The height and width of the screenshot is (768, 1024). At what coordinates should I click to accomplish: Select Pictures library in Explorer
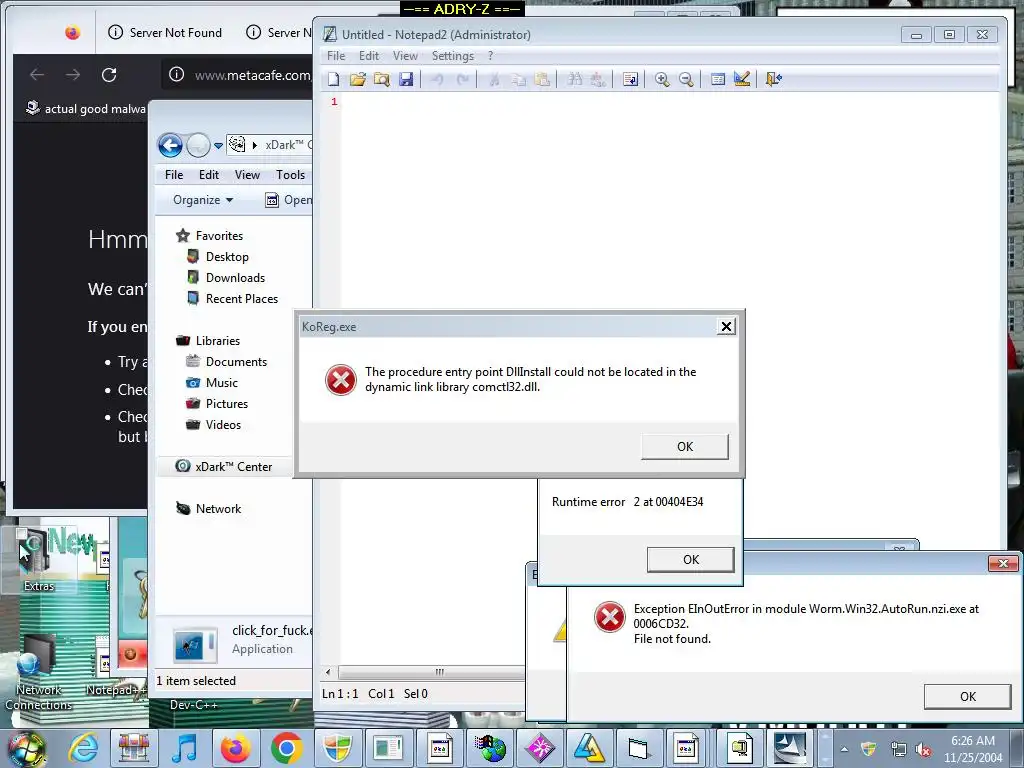pos(217,404)
